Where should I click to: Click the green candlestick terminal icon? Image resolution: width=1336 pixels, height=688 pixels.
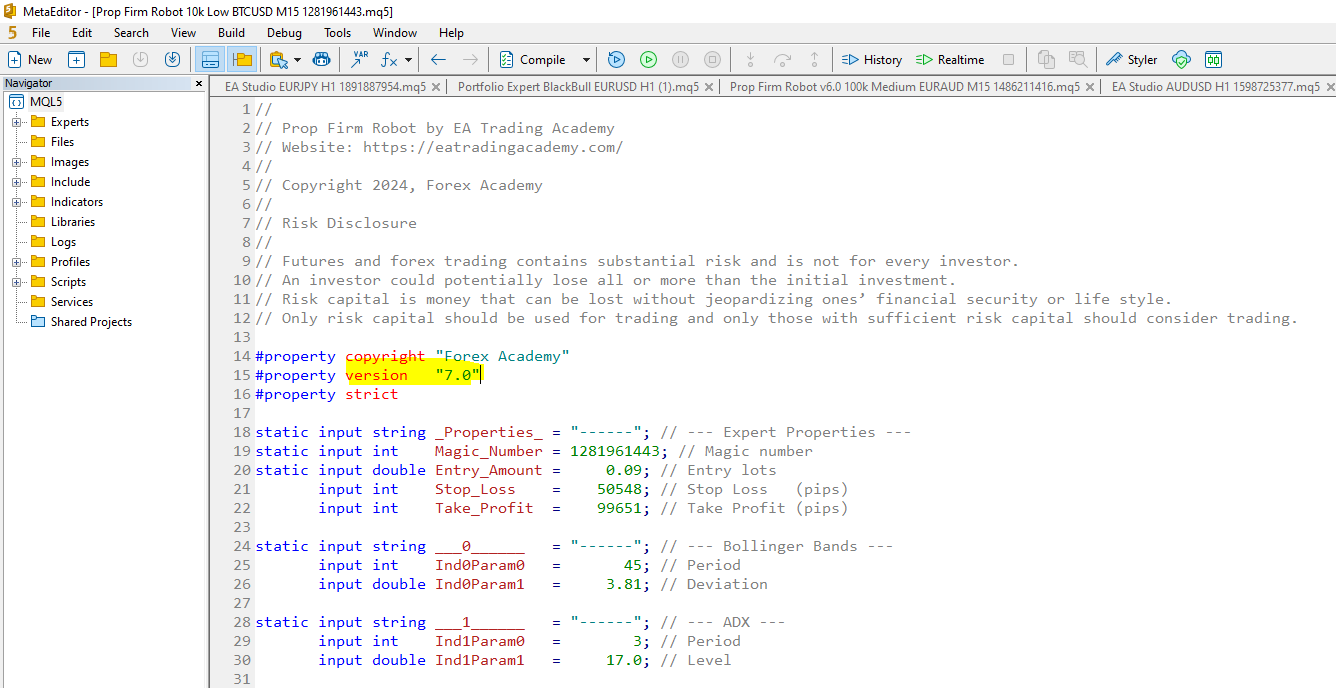pyautogui.click(x=1213, y=60)
